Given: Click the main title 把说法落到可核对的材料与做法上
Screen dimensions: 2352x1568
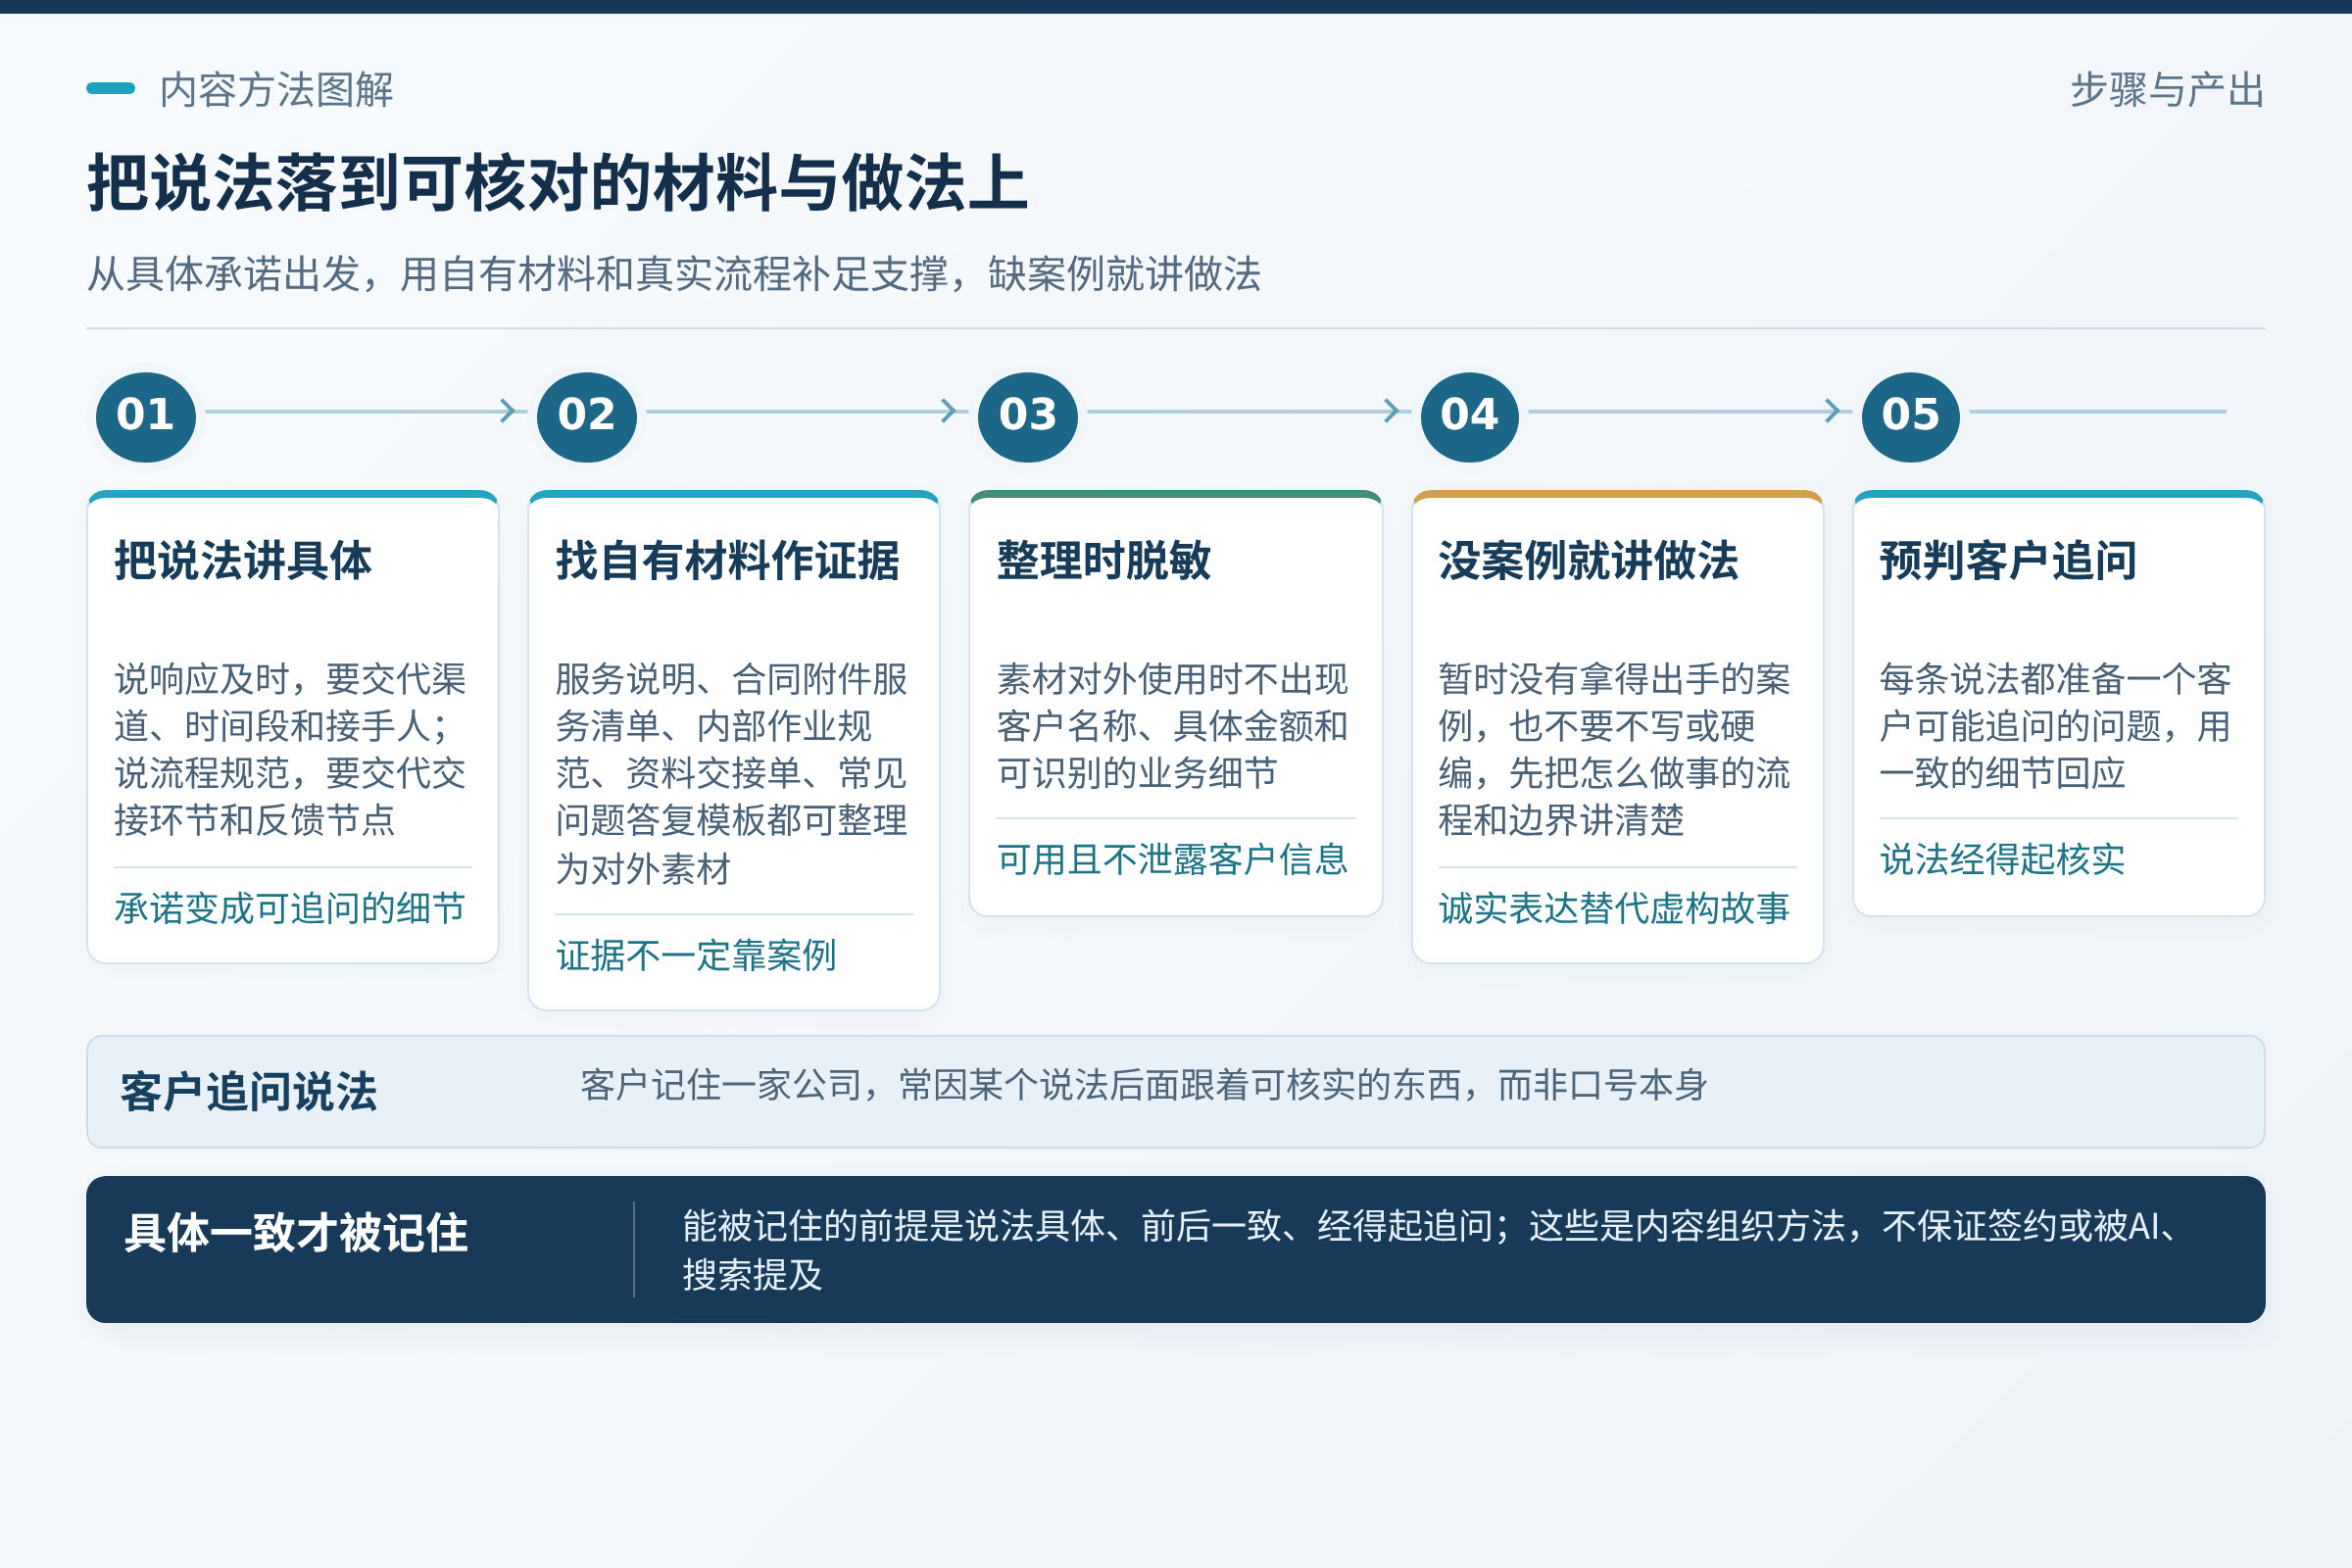Looking at the screenshot, I should (x=558, y=184).
